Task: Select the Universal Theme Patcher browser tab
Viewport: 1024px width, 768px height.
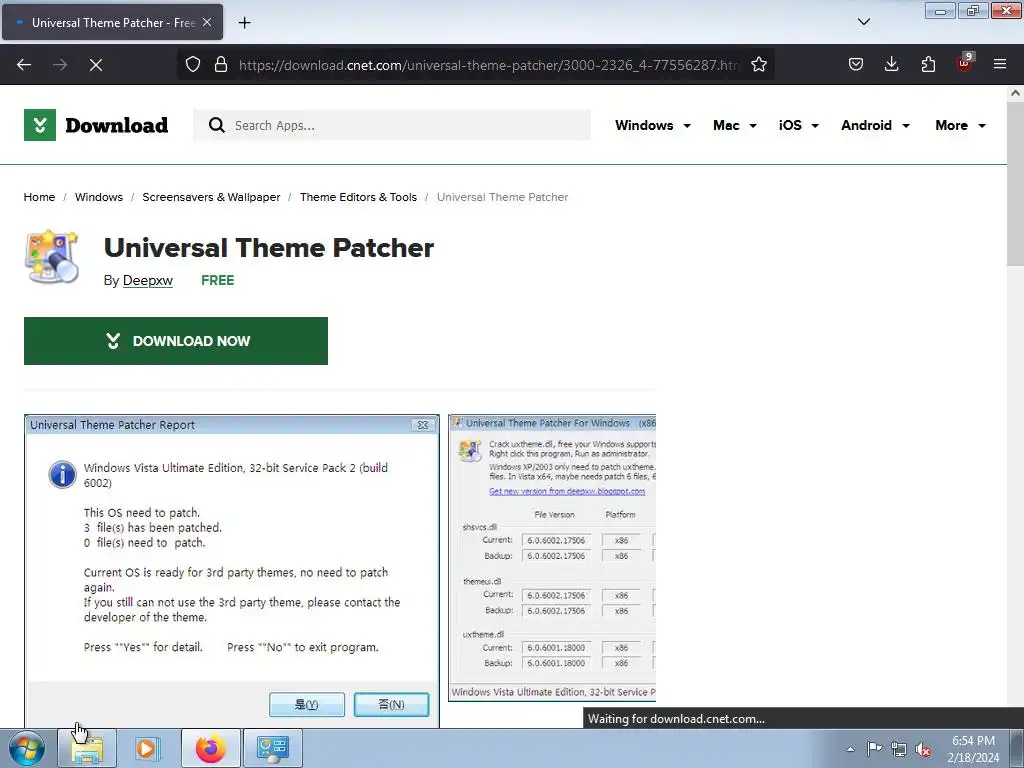Action: click(112, 22)
